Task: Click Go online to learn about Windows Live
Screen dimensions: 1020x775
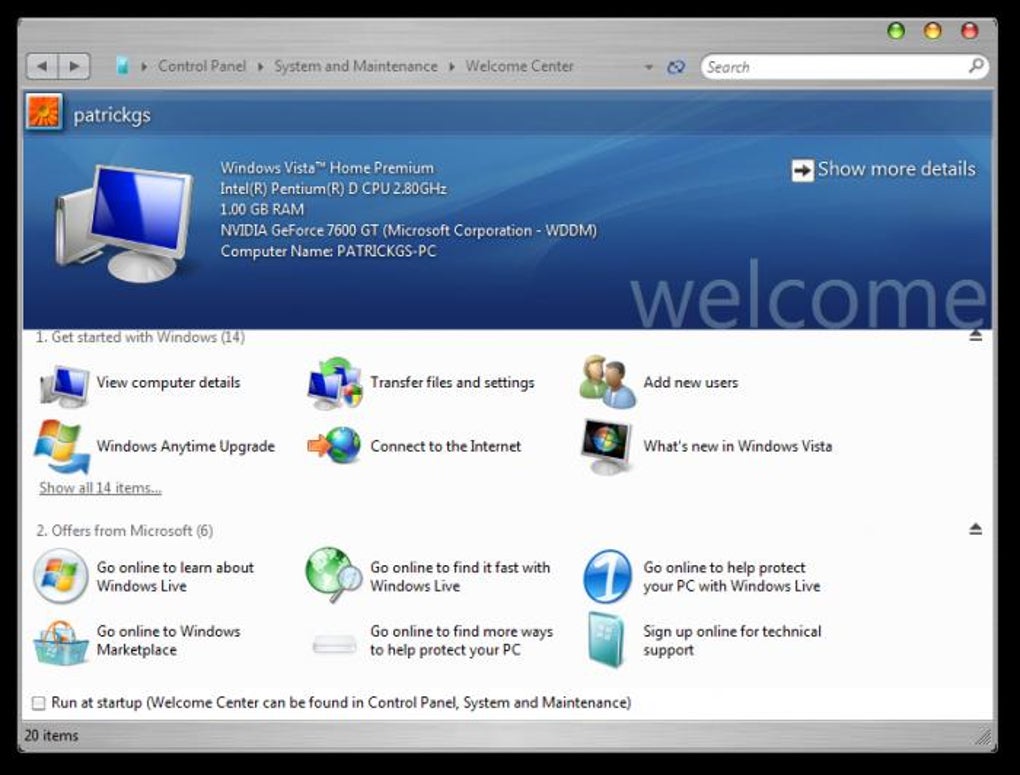Action: (x=175, y=577)
